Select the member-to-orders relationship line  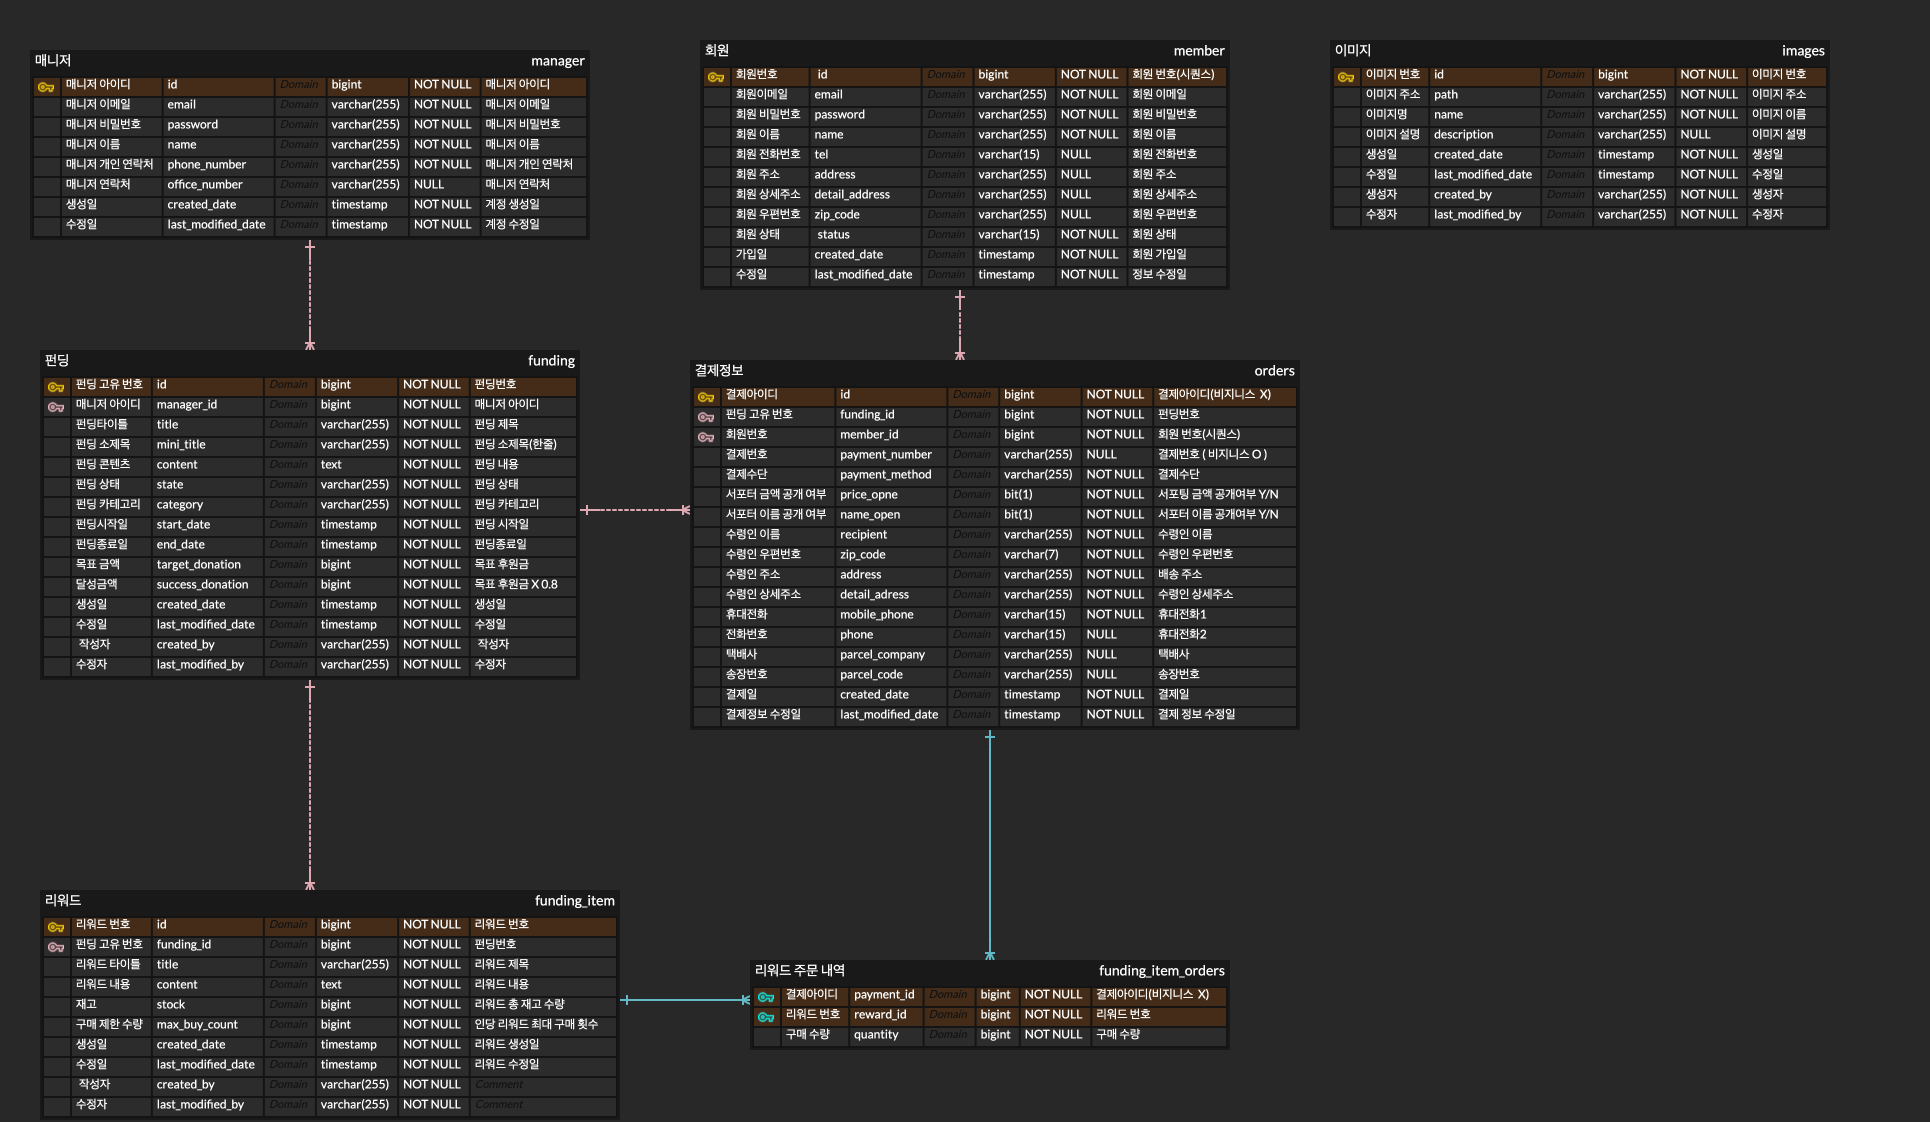(x=960, y=325)
